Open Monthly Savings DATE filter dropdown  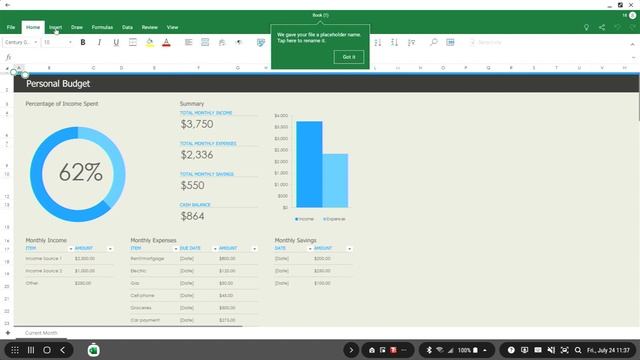coord(310,249)
